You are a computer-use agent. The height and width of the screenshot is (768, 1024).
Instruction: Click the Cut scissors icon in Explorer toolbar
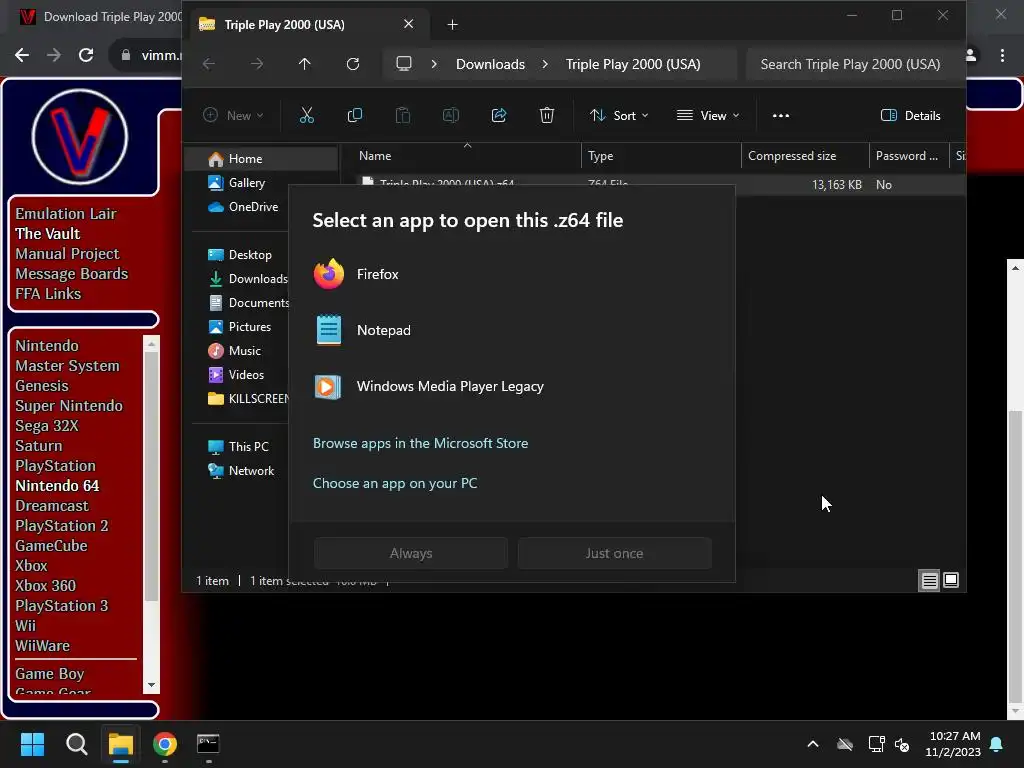click(x=306, y=116)
